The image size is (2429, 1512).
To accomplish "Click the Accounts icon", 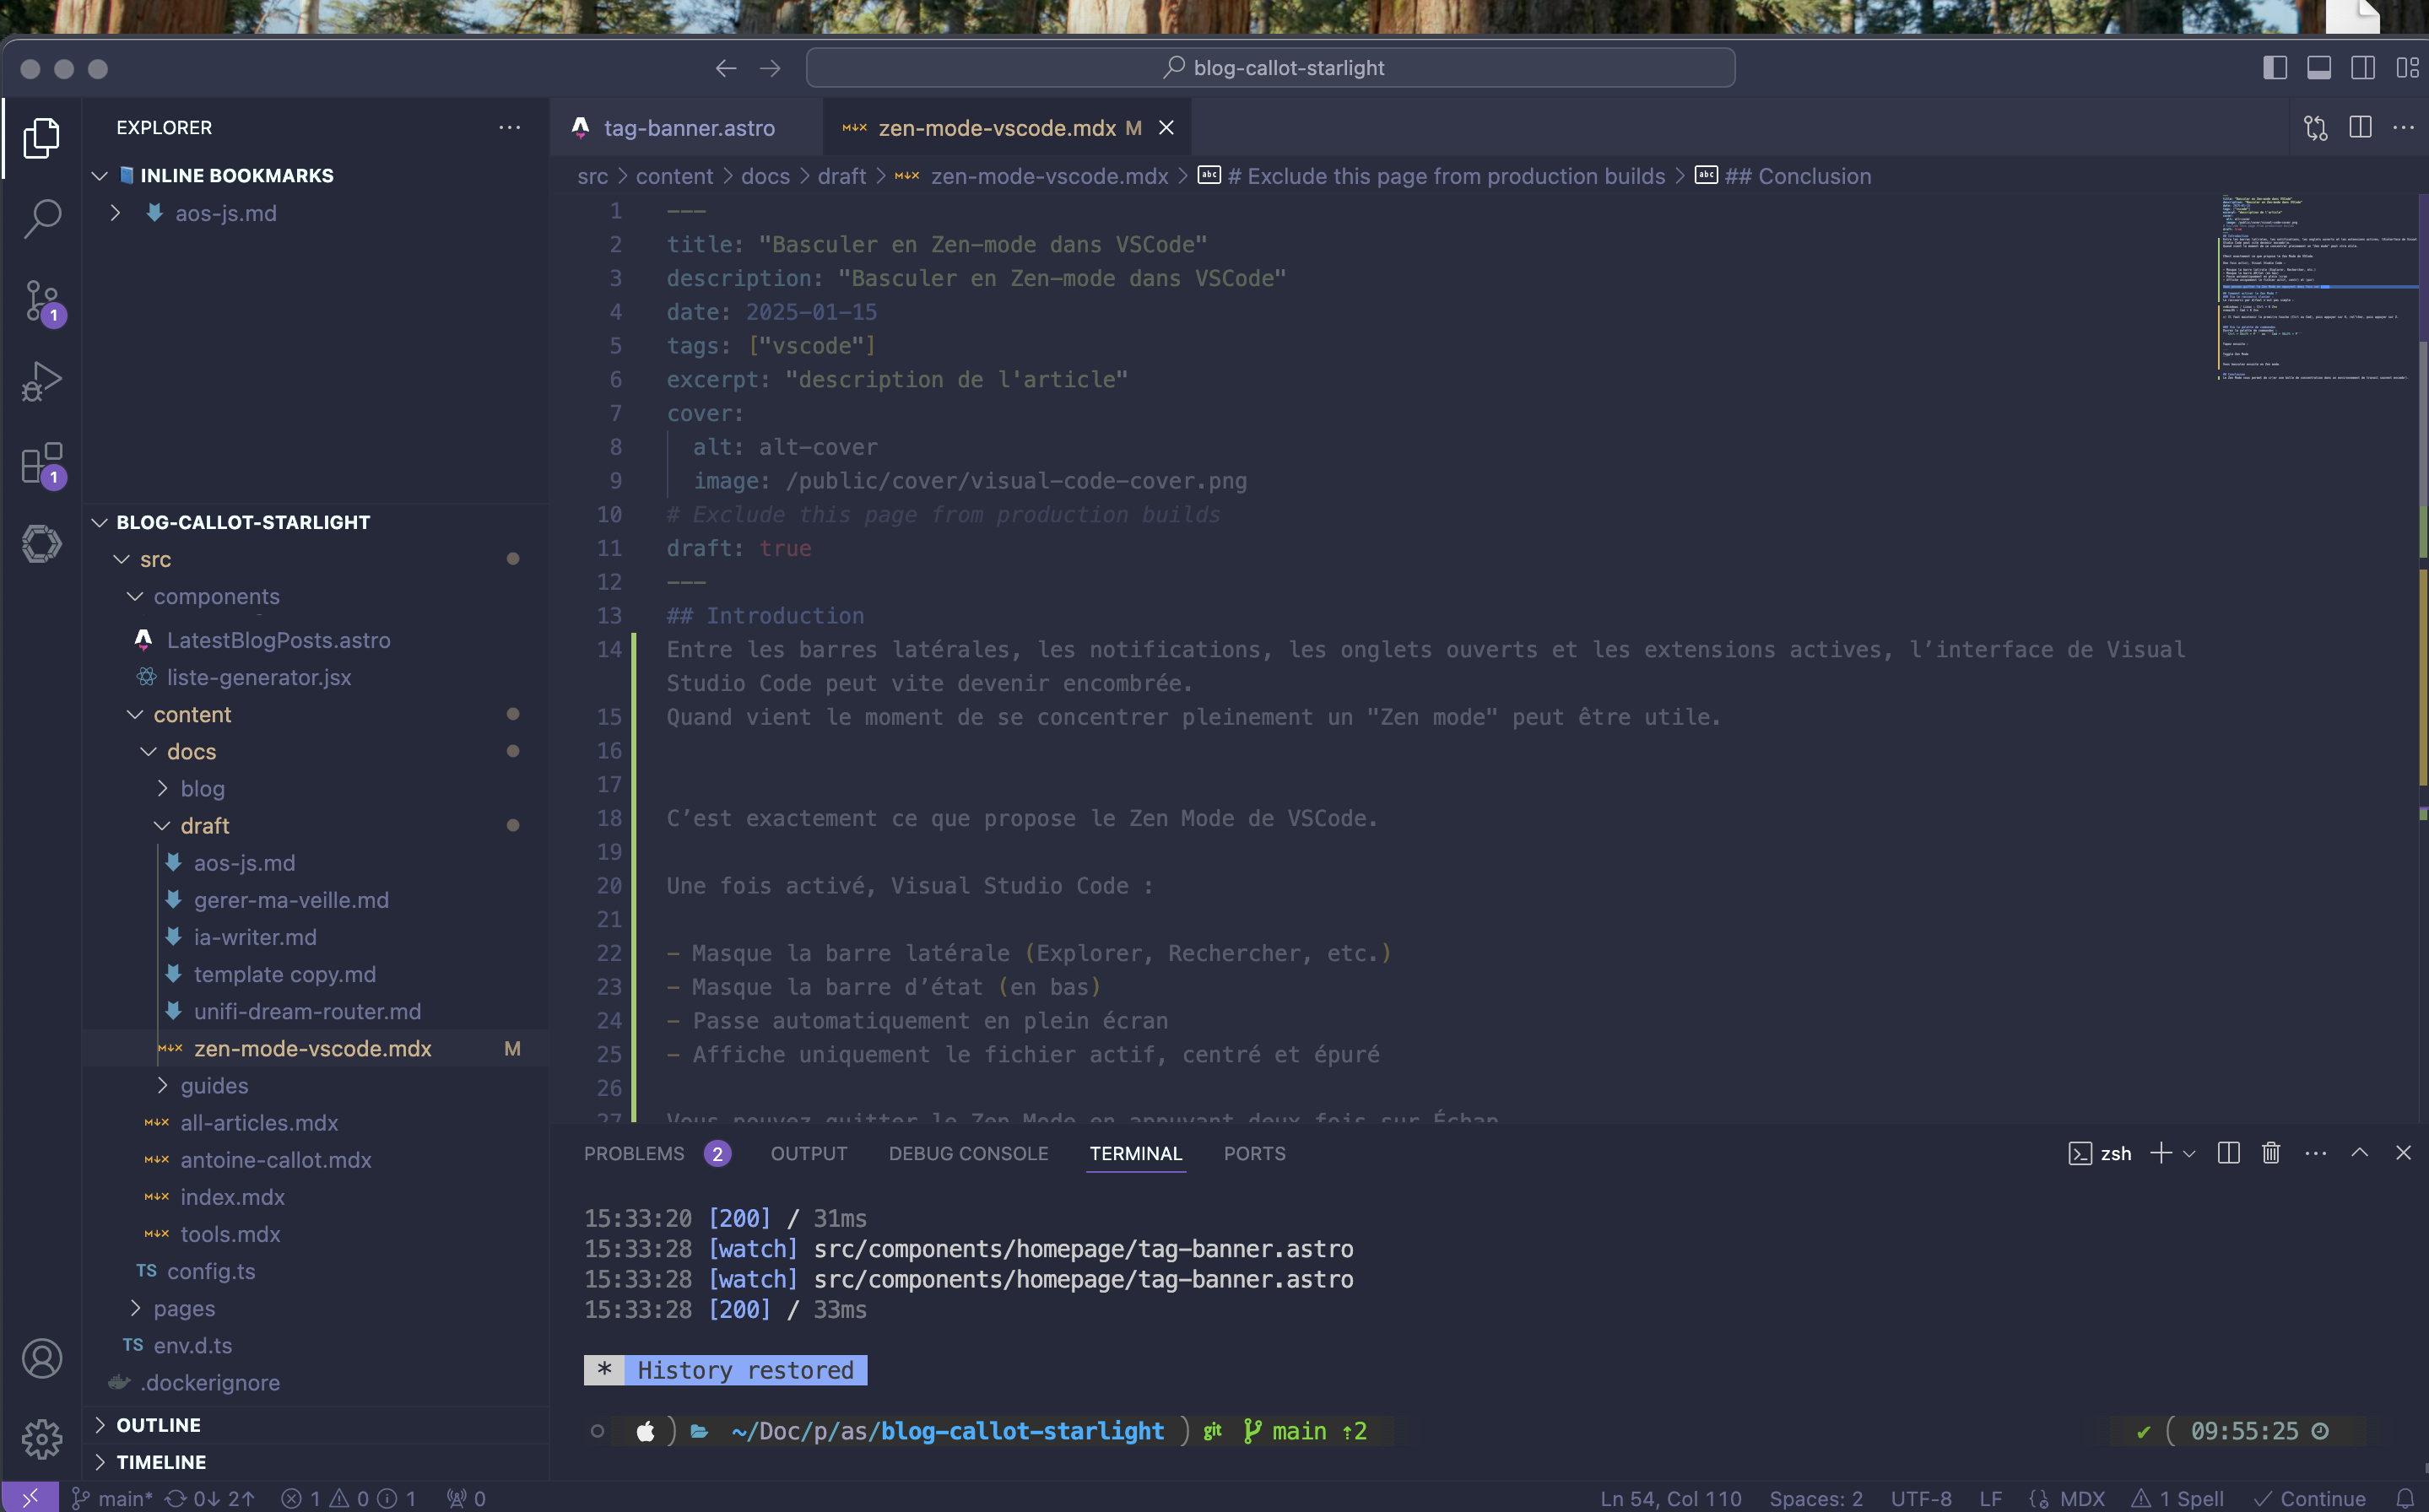I will [x=42, y=1358].
